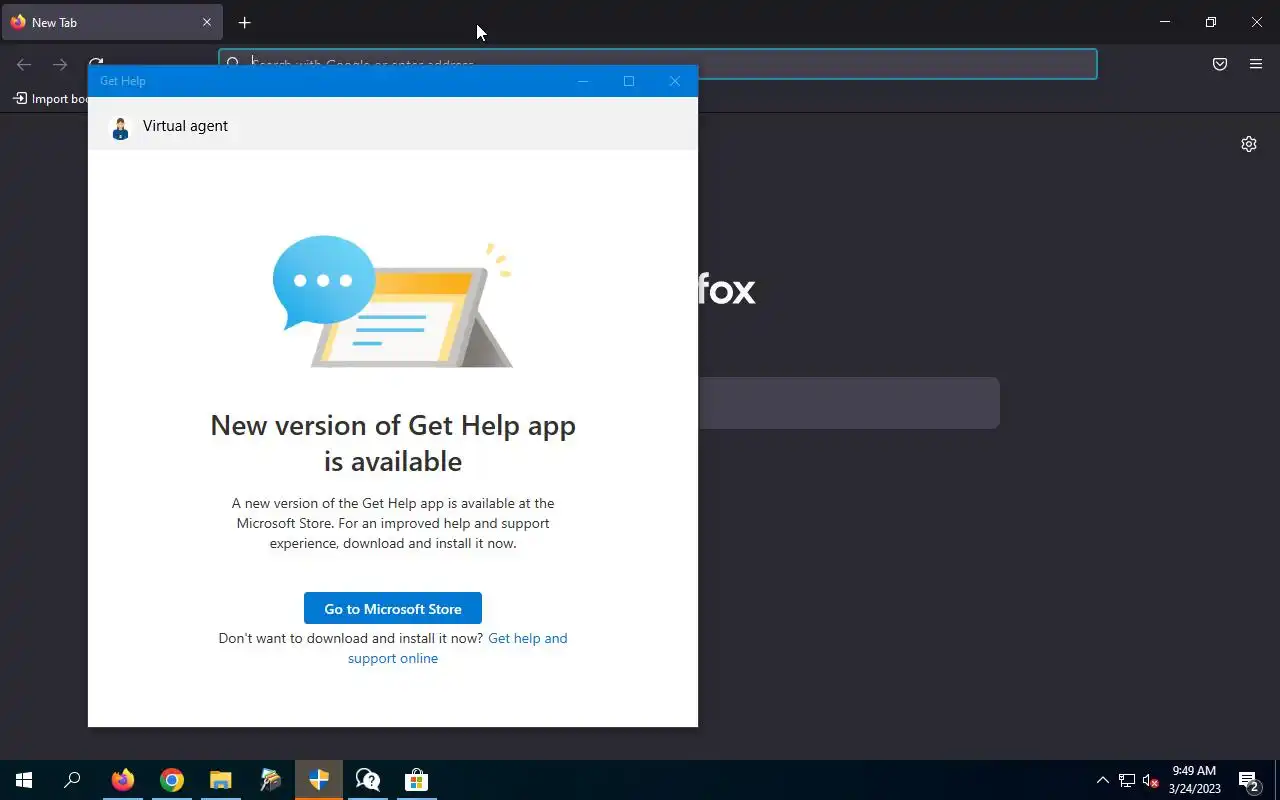Open volume control tray icon

tap(1151, 780)
